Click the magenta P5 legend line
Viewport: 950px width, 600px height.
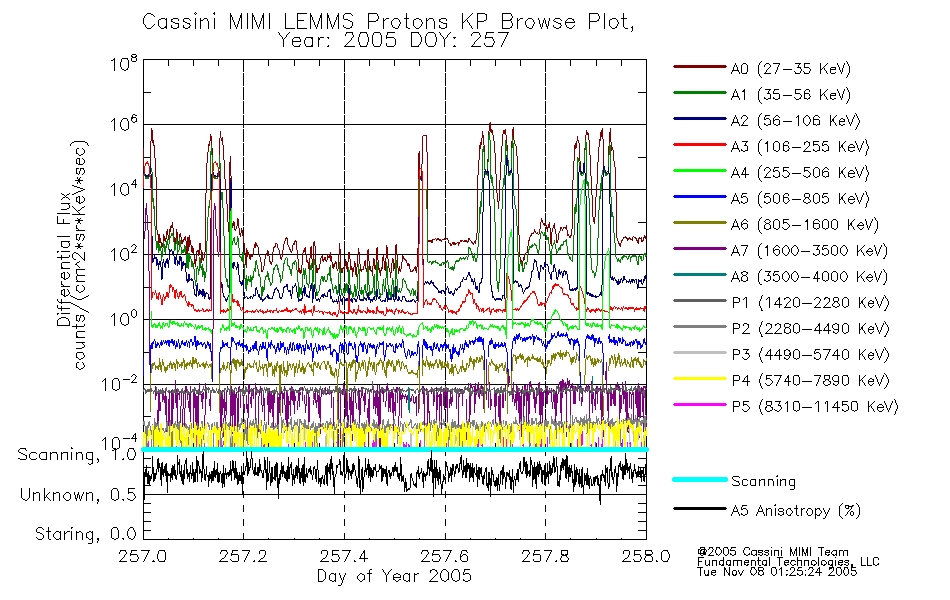click(x=699, y=404)
